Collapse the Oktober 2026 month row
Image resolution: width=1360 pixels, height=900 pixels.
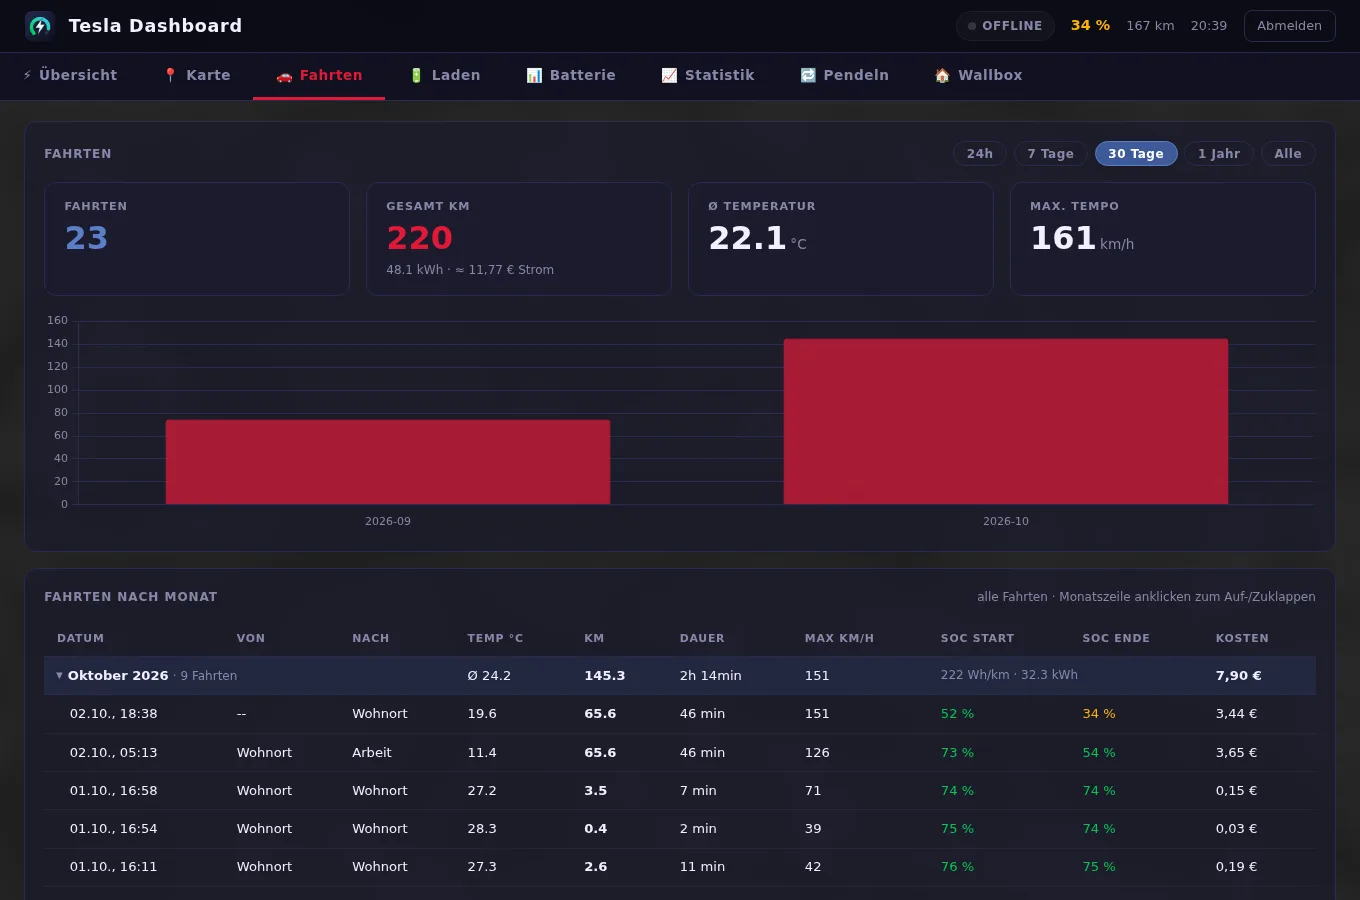tap(680, 675)
